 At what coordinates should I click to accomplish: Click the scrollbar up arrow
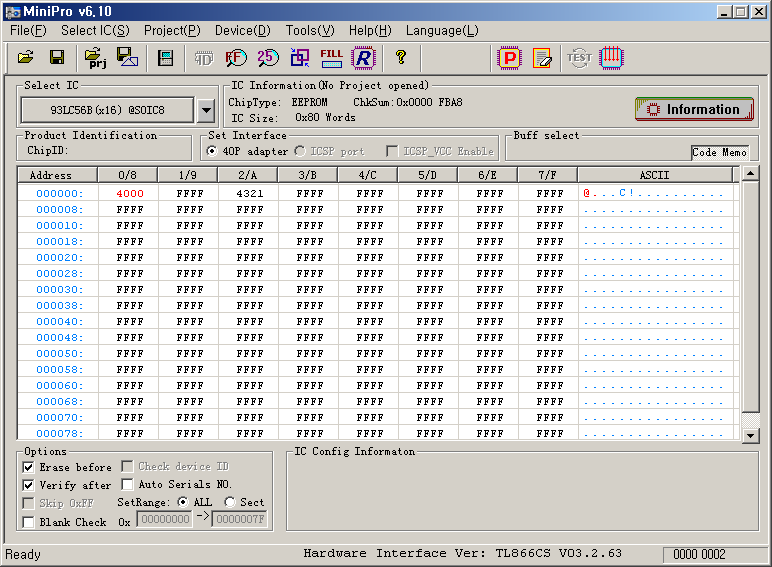click(x=750, y=173)
